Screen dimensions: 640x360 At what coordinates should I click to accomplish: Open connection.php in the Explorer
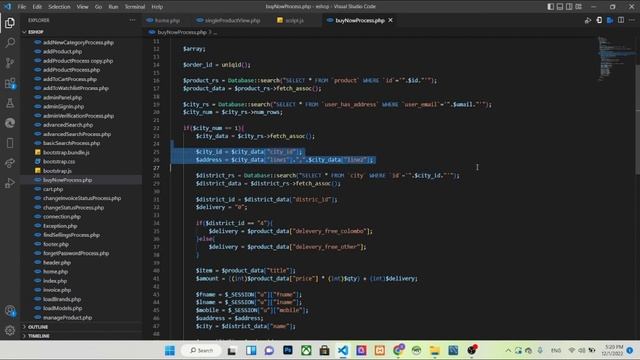pos(62,217)
